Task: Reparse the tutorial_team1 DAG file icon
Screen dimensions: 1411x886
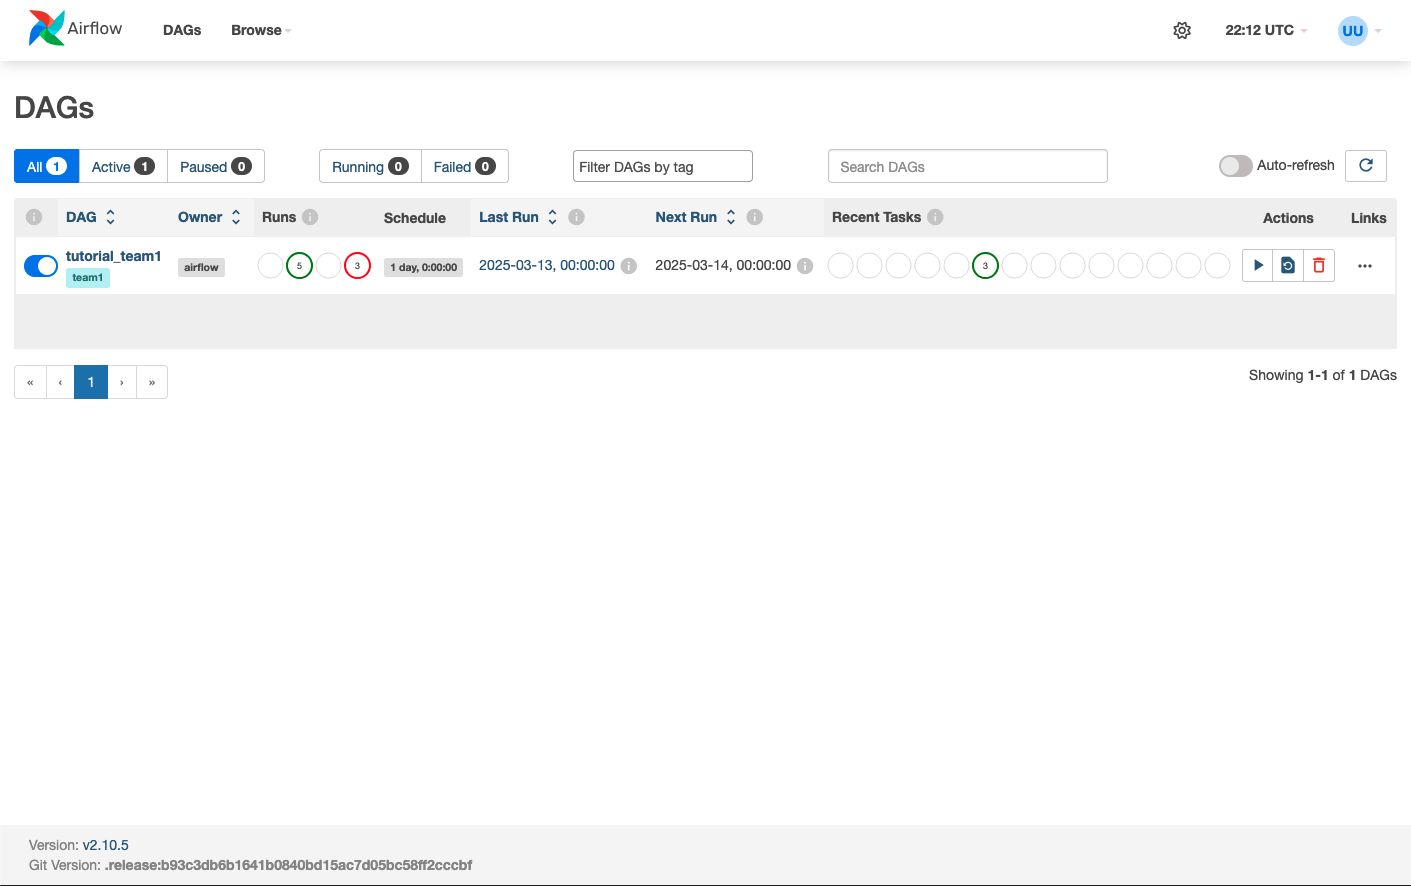Action: [1288, 265]
